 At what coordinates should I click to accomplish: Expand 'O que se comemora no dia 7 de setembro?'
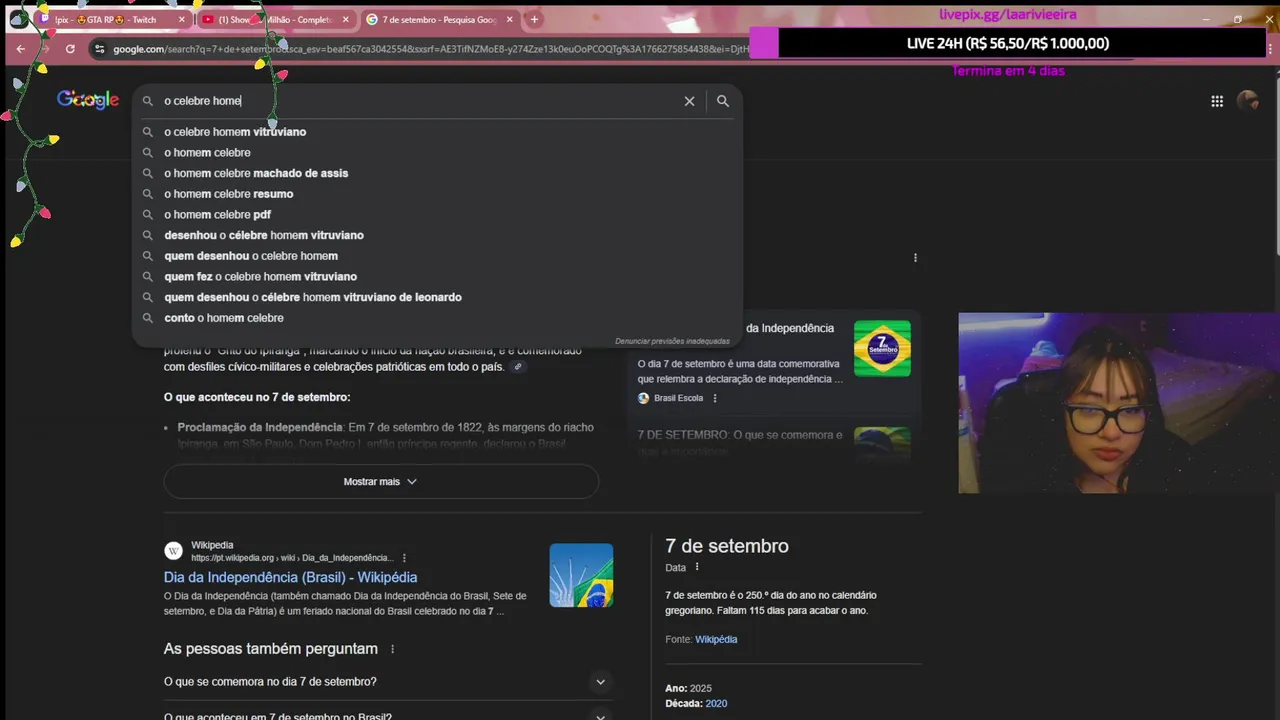pos(387,682)
